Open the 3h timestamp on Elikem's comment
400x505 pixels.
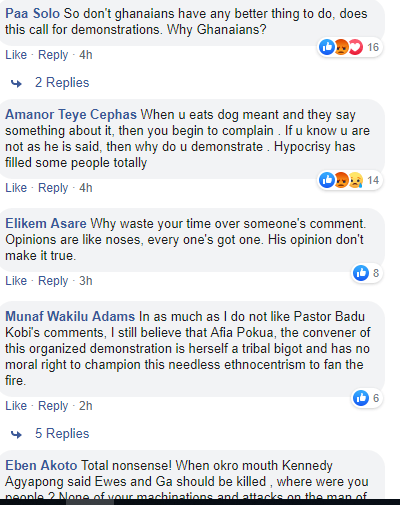coord(86,281)
